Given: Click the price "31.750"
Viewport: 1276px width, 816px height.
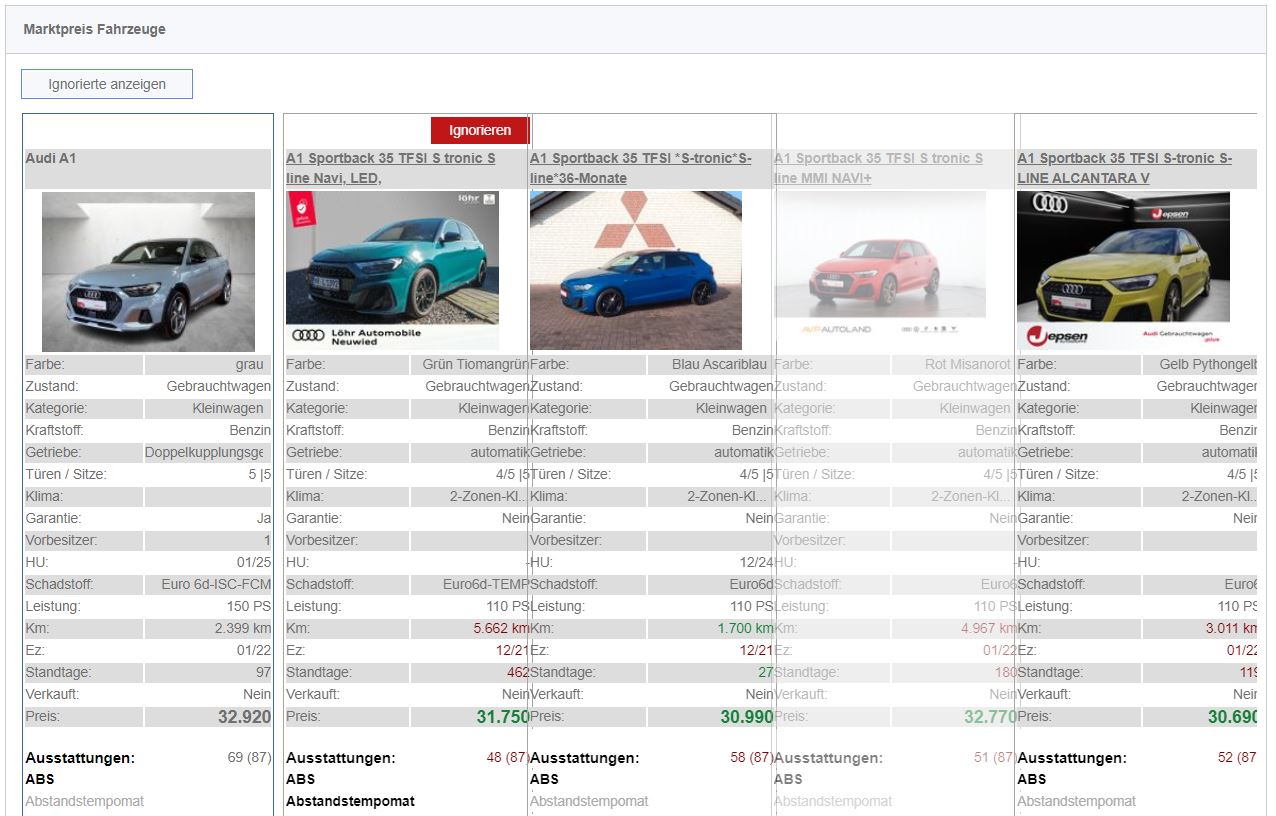Looking at the screenshot, I should coord(503,717).
